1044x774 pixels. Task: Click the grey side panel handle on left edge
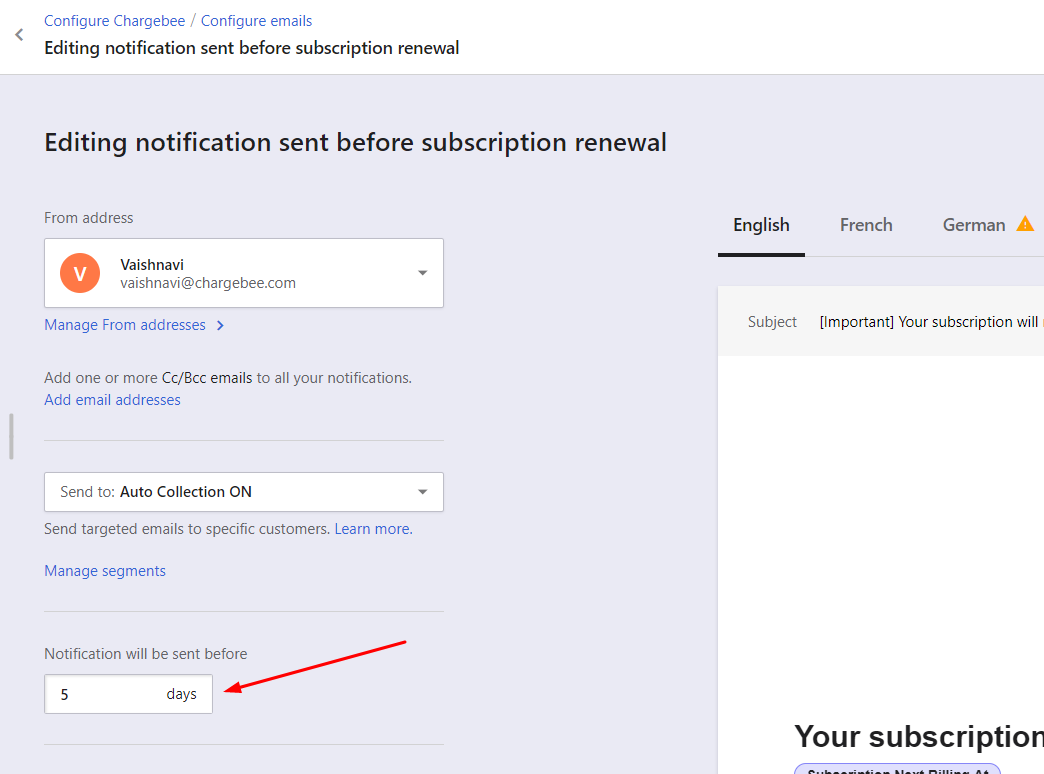click(x=11, y=436)
